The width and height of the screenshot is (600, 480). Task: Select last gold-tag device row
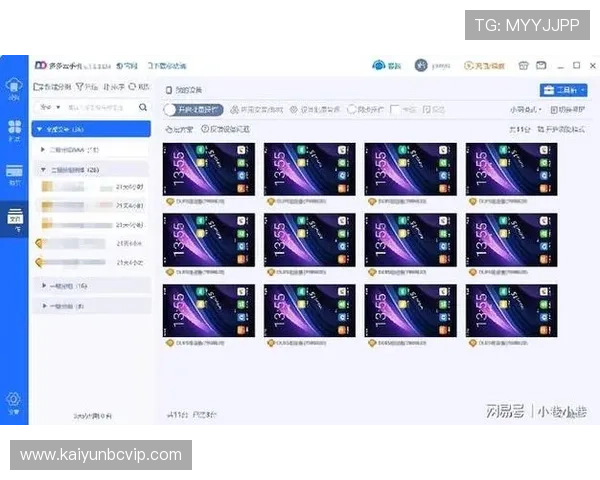92,262
